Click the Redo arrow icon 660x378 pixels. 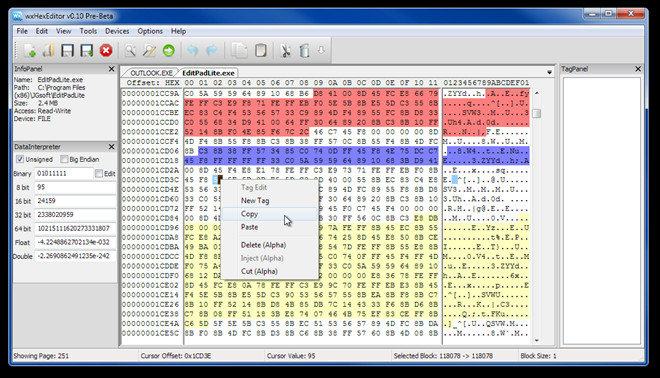point(211,51)
